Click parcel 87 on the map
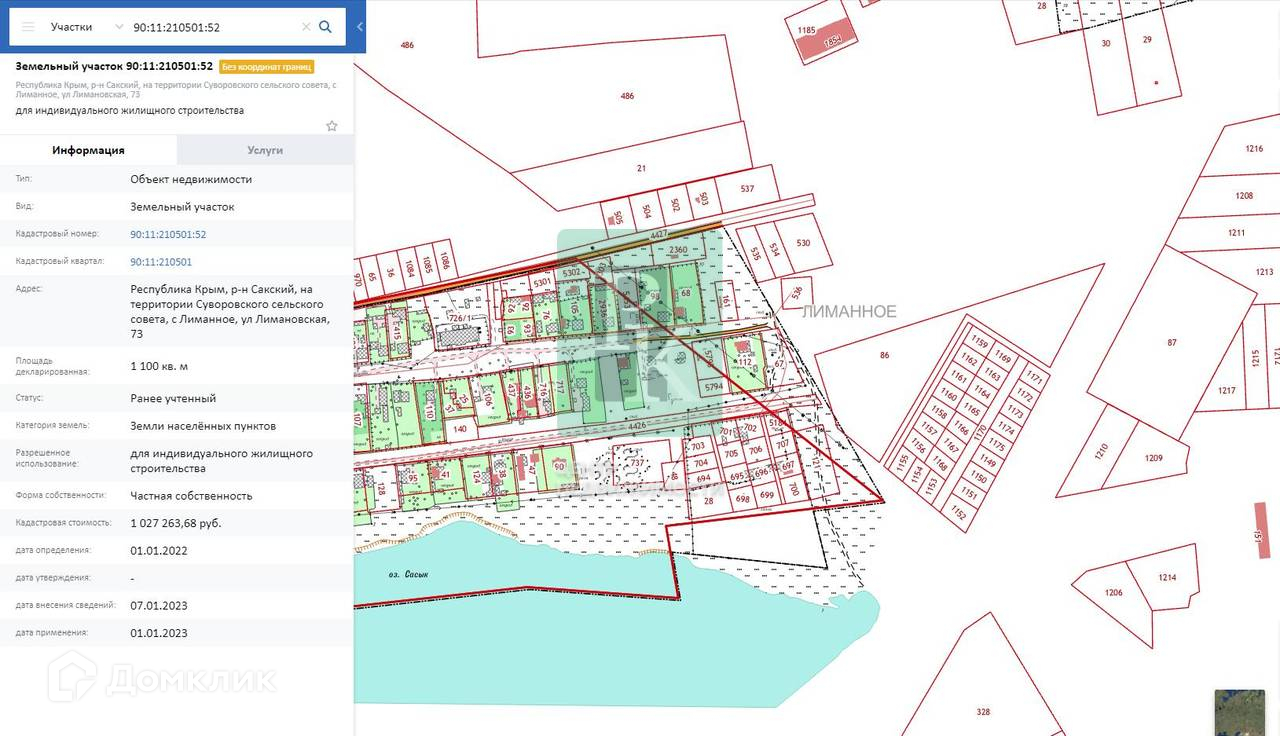Screen dimensions: 1280x736 1172,343
